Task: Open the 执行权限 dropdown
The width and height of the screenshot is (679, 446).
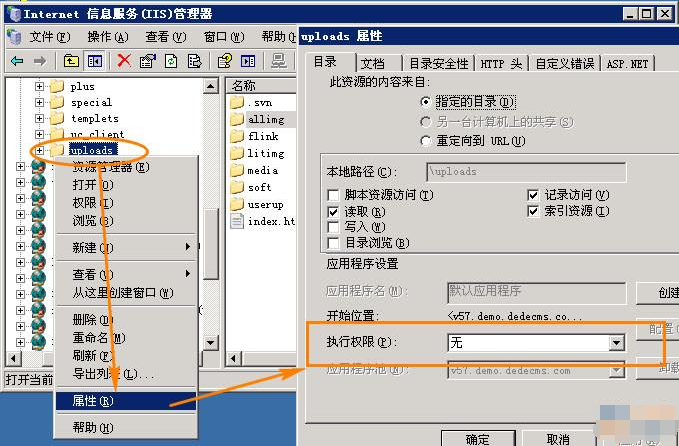Action: [617, 343]
